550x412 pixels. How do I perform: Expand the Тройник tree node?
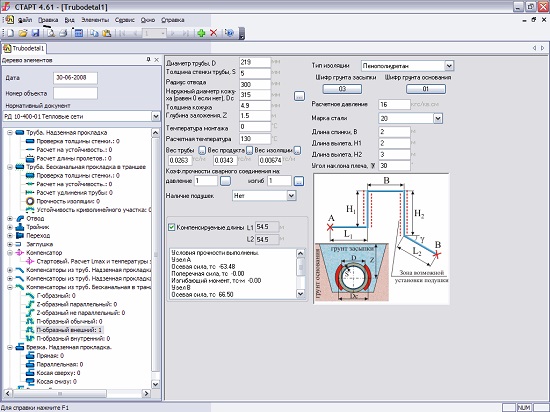pos(10,227)
